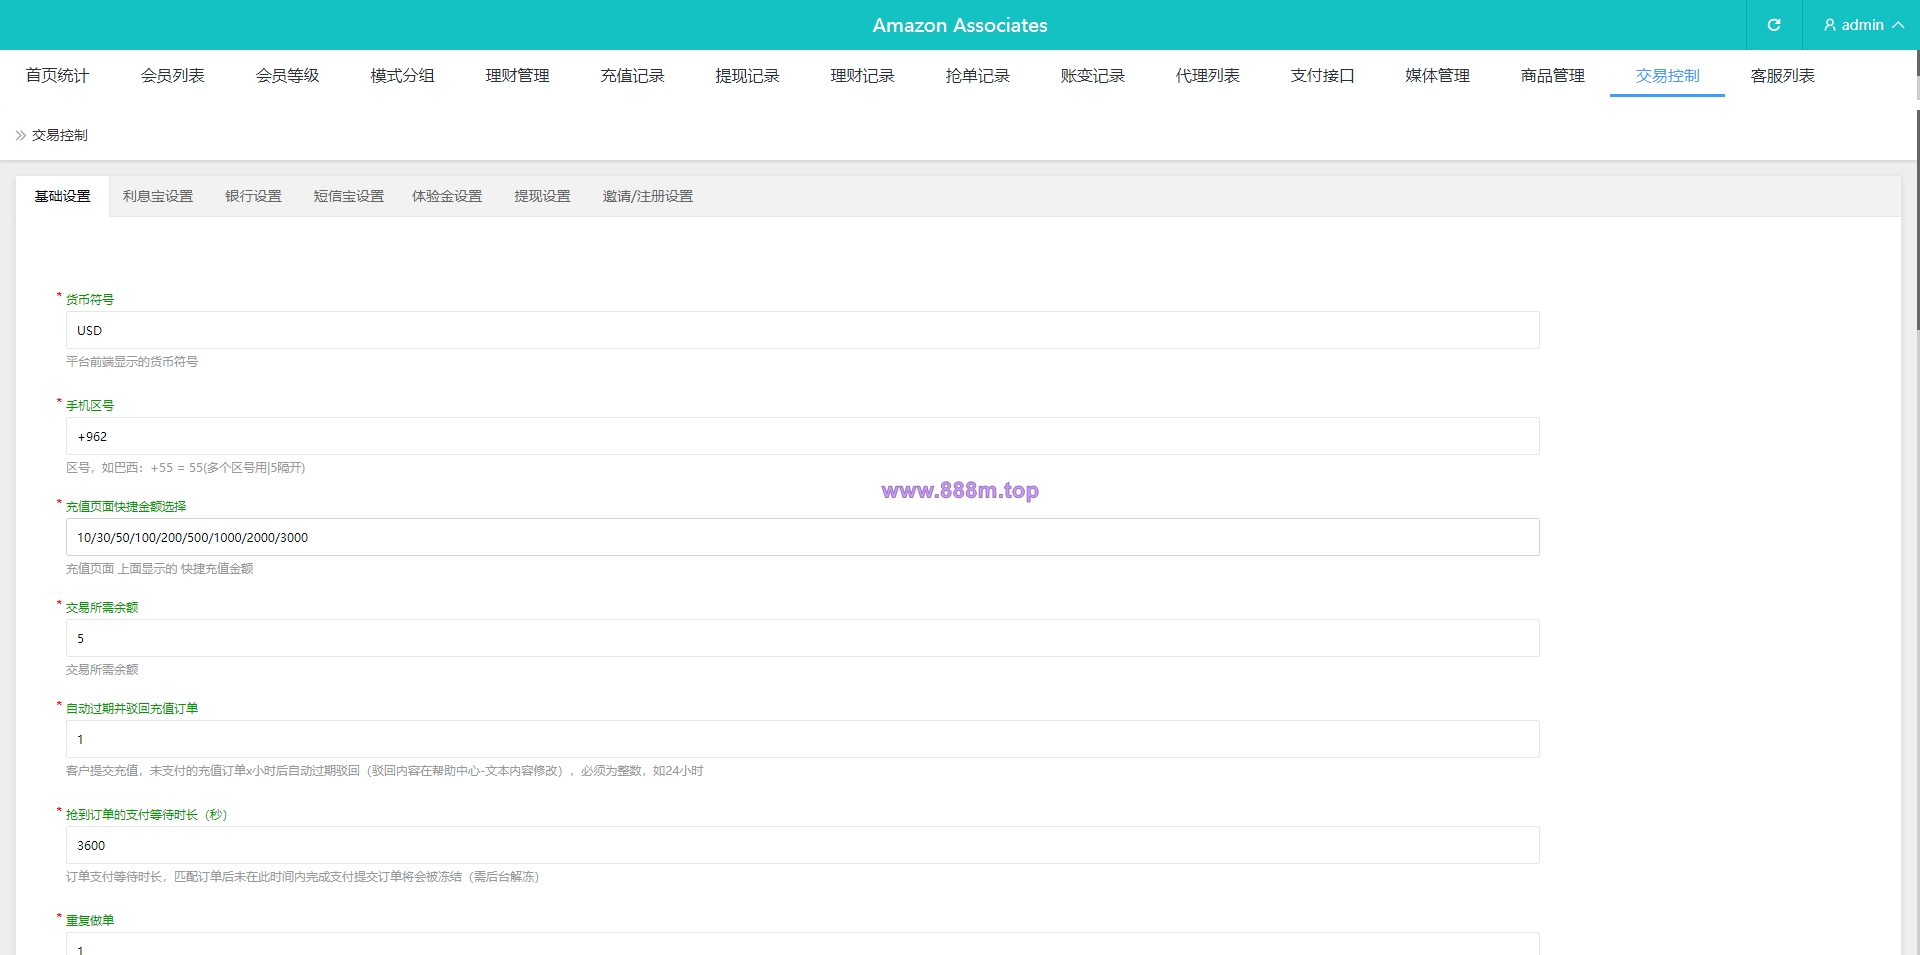Click the 抢到订单的支付等待时长 input with 3600
Viewport: 1920px width, 955px height.
tap(802, 845)
